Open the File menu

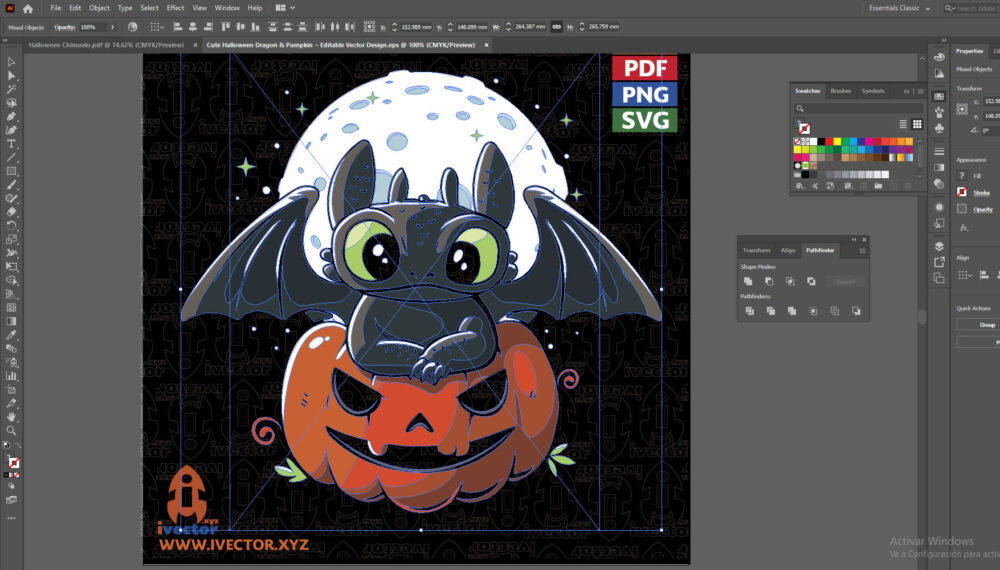[55, 8]
